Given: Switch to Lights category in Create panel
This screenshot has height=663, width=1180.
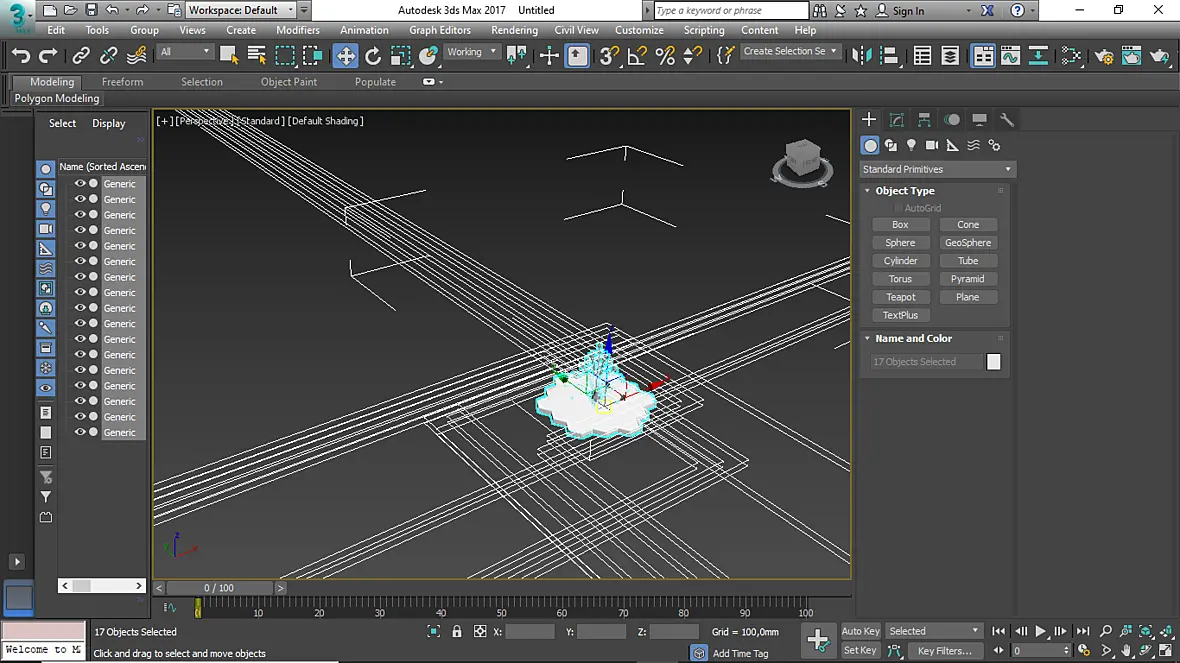Looking at the screenshot, I should [x=911, y=145].
